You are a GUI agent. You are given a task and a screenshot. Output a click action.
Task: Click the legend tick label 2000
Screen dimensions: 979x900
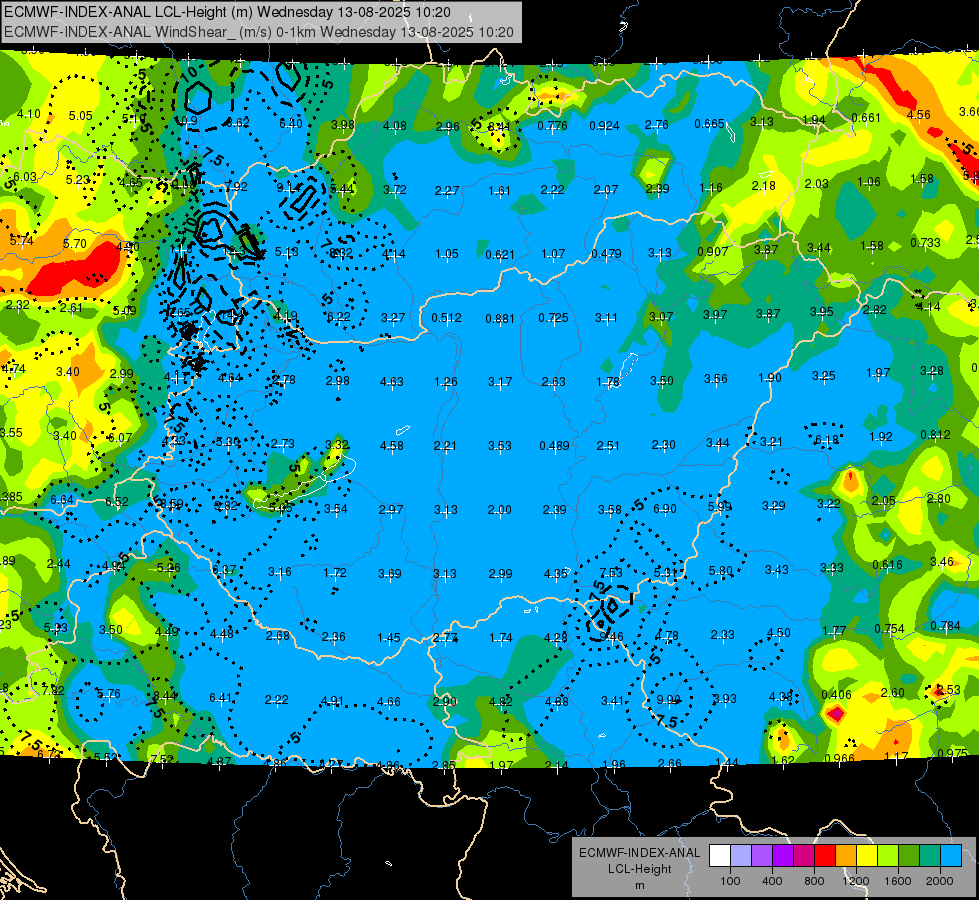click(940, 881)
